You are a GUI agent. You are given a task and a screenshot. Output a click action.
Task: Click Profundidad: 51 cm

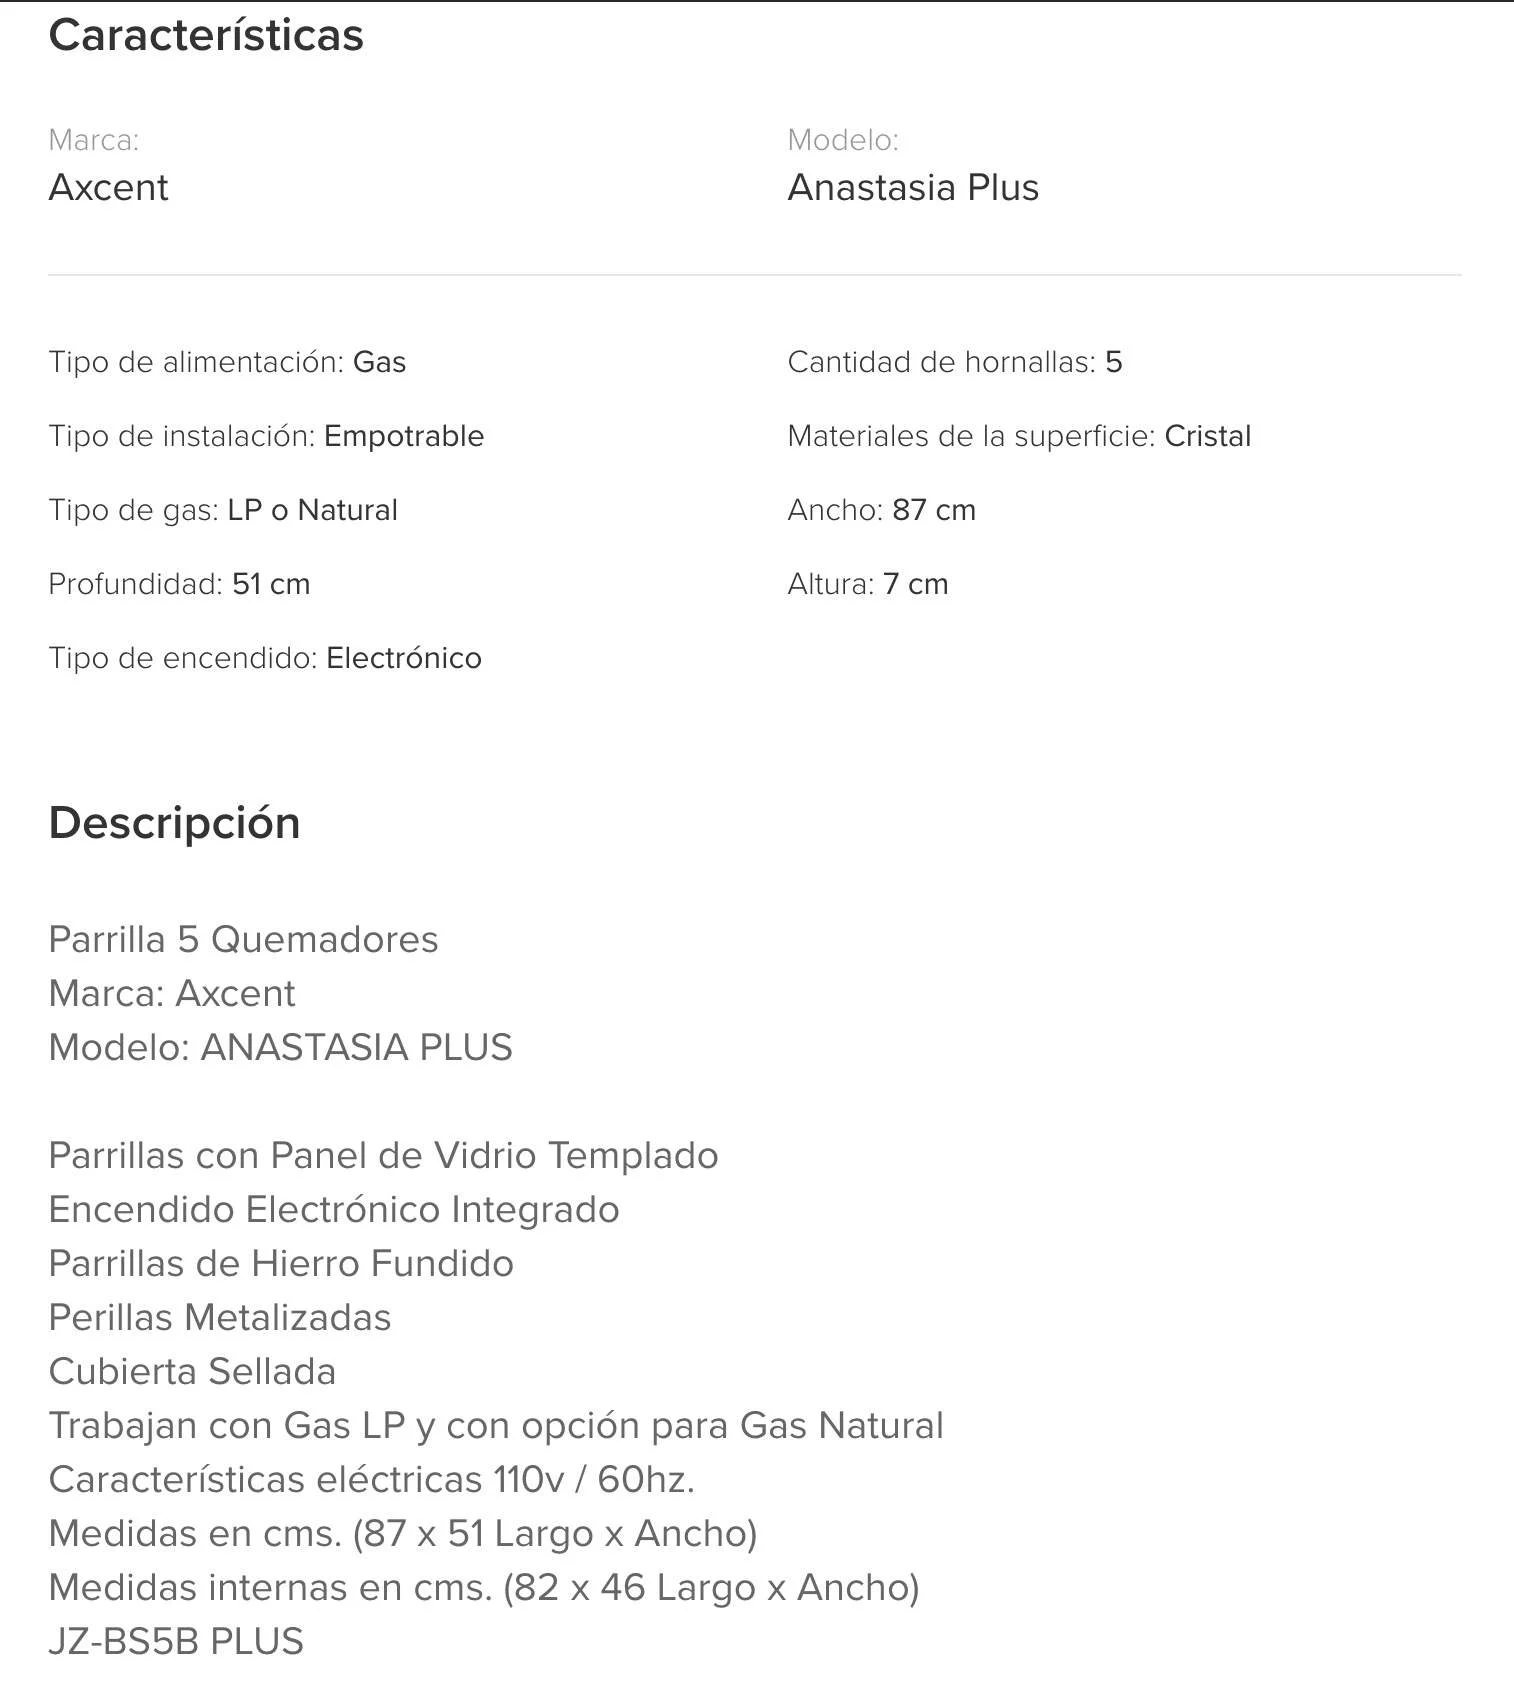[x=179, y=584]
